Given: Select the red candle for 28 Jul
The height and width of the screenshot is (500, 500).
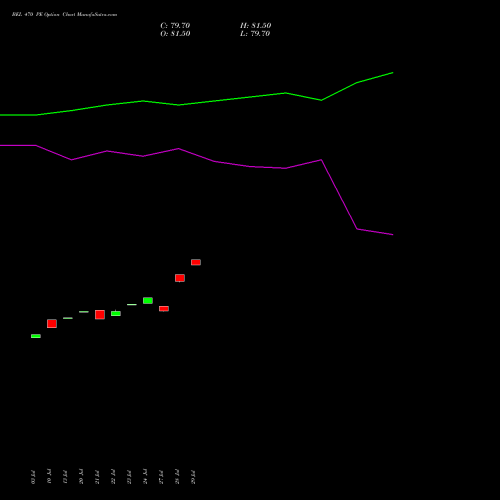Looking at the screenshot, I should click(180, 278).
